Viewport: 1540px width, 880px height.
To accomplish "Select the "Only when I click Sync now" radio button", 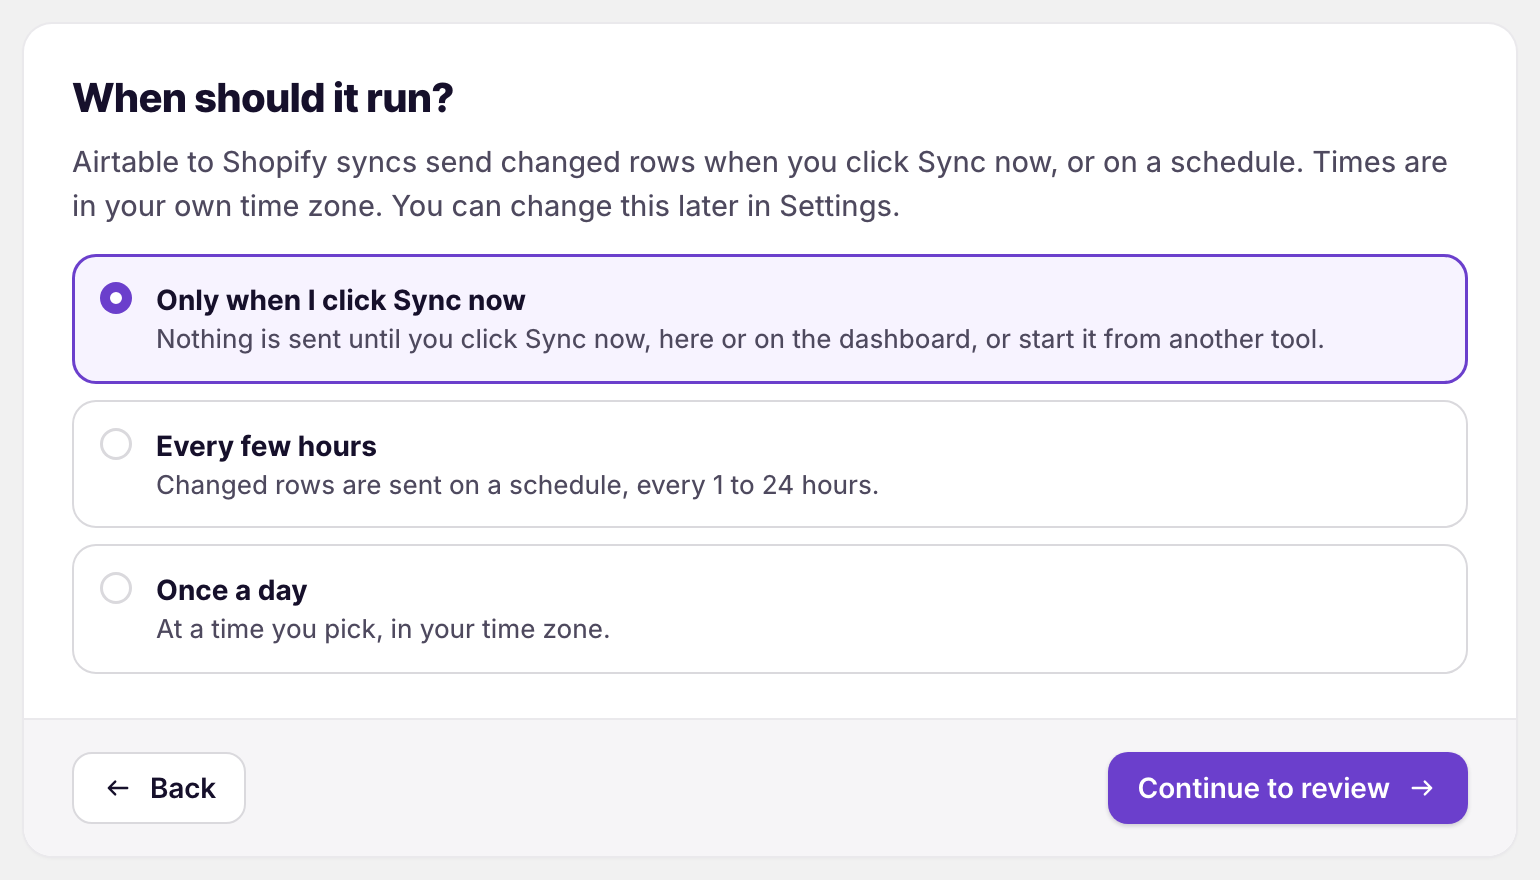I will click(116, 298).
